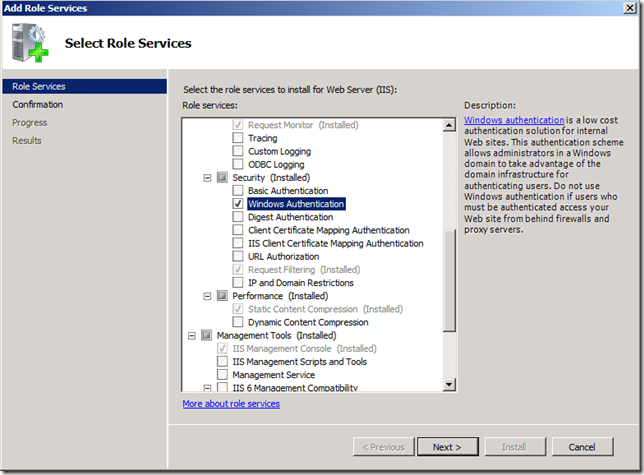This screenshot has width=644, height=475.
Task: Collapse the Performance tree node
Action: pyautogui.click(x=208, y=297)
